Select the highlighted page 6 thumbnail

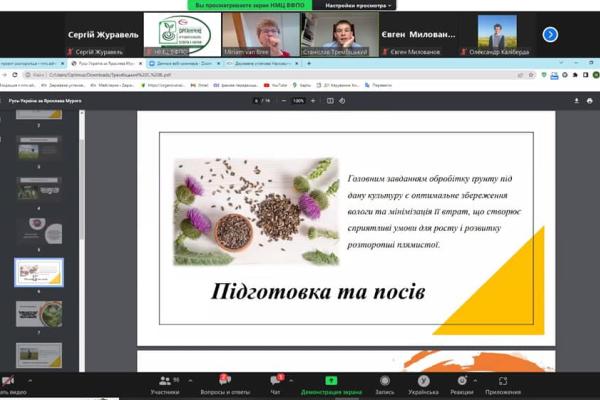39,272
